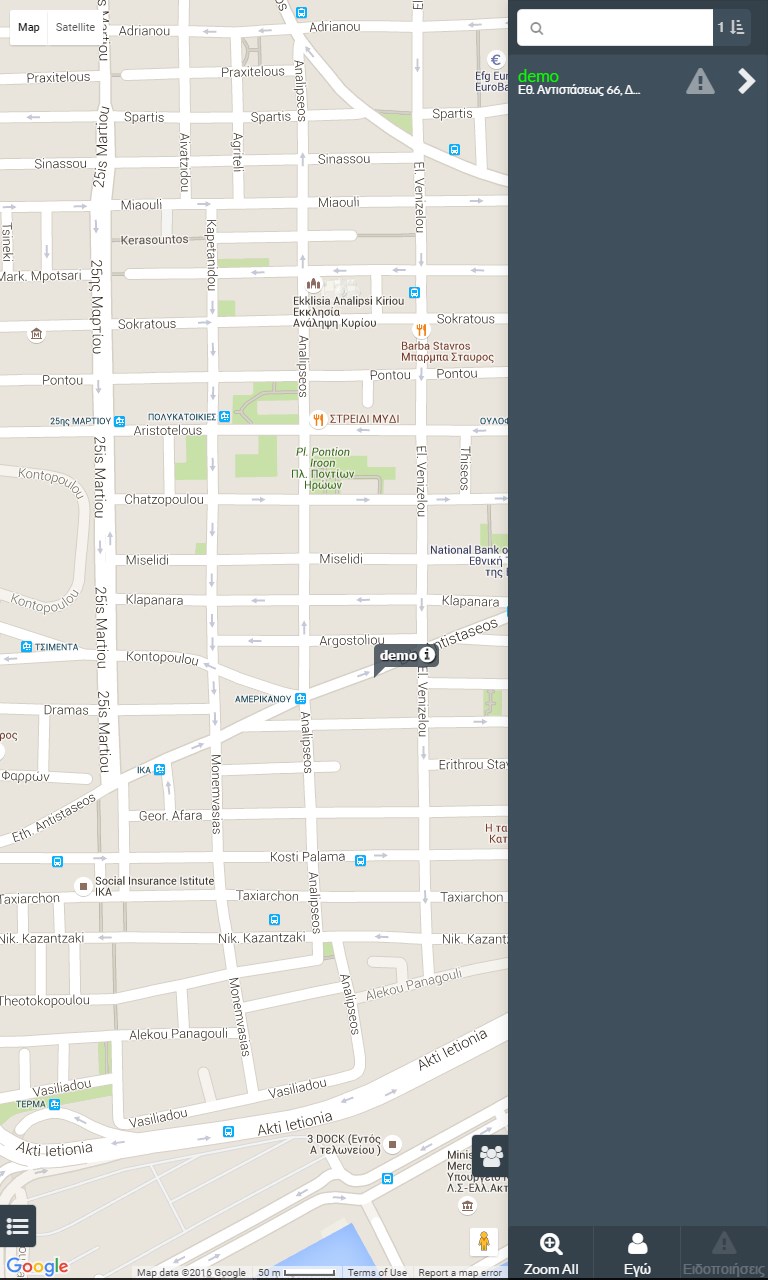Click the warning triangle beside demo entry
This screenshot has height=1280, width=768.
coord(700,82)
